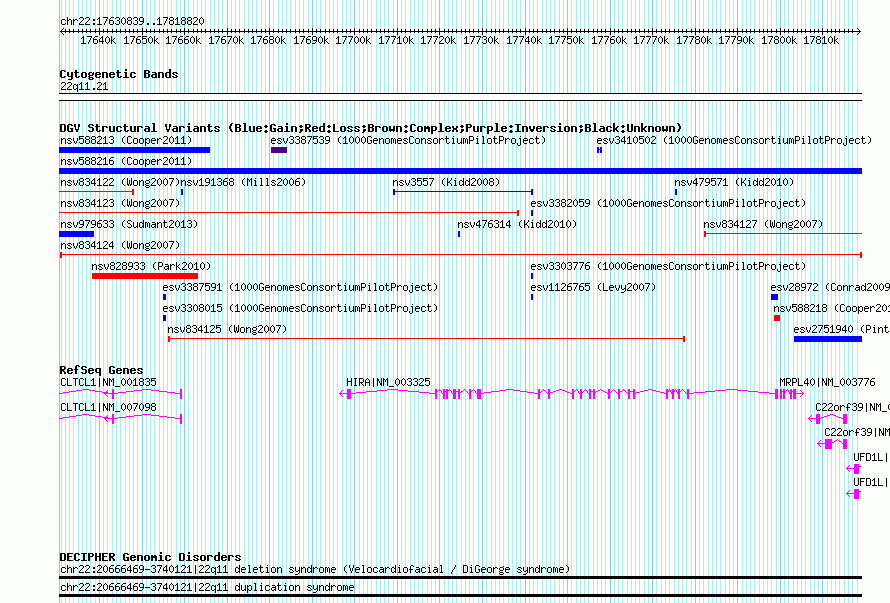Click the nsv476314 (Kidd2010) label
This screenshot has width=890, height=603.
(x=517, y=224)
